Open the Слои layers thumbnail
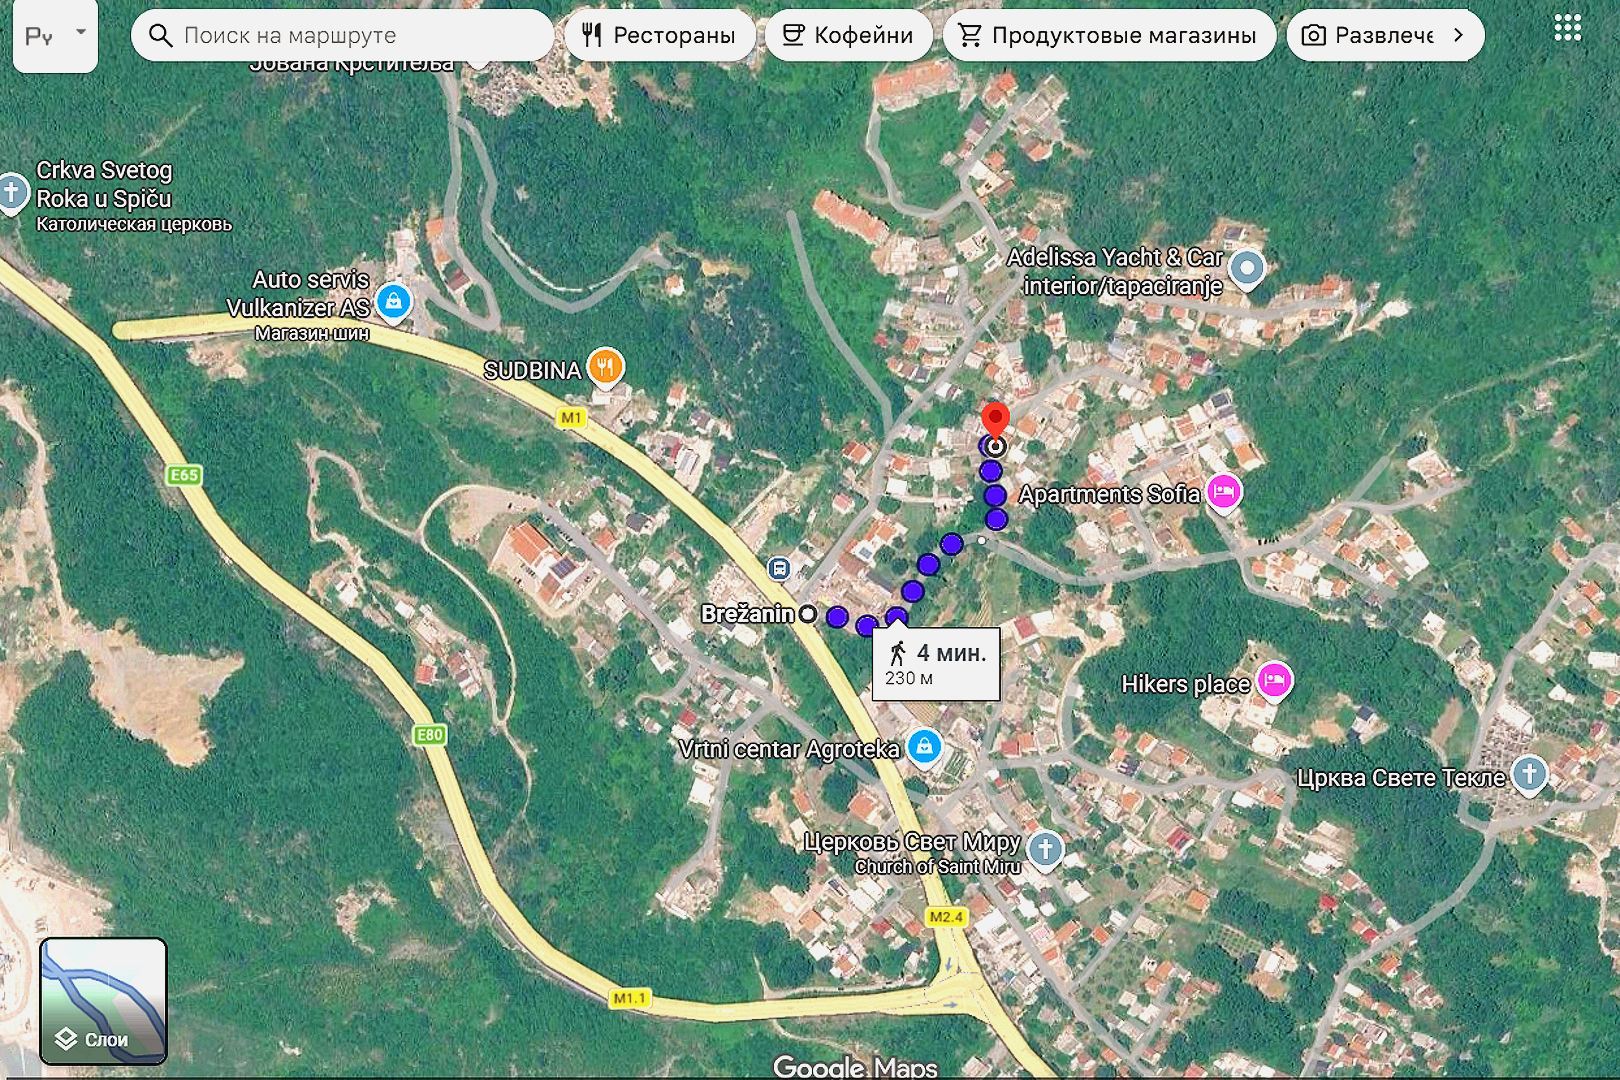This screenshot has height=1080, width=1620. (x=103, y=1001)
